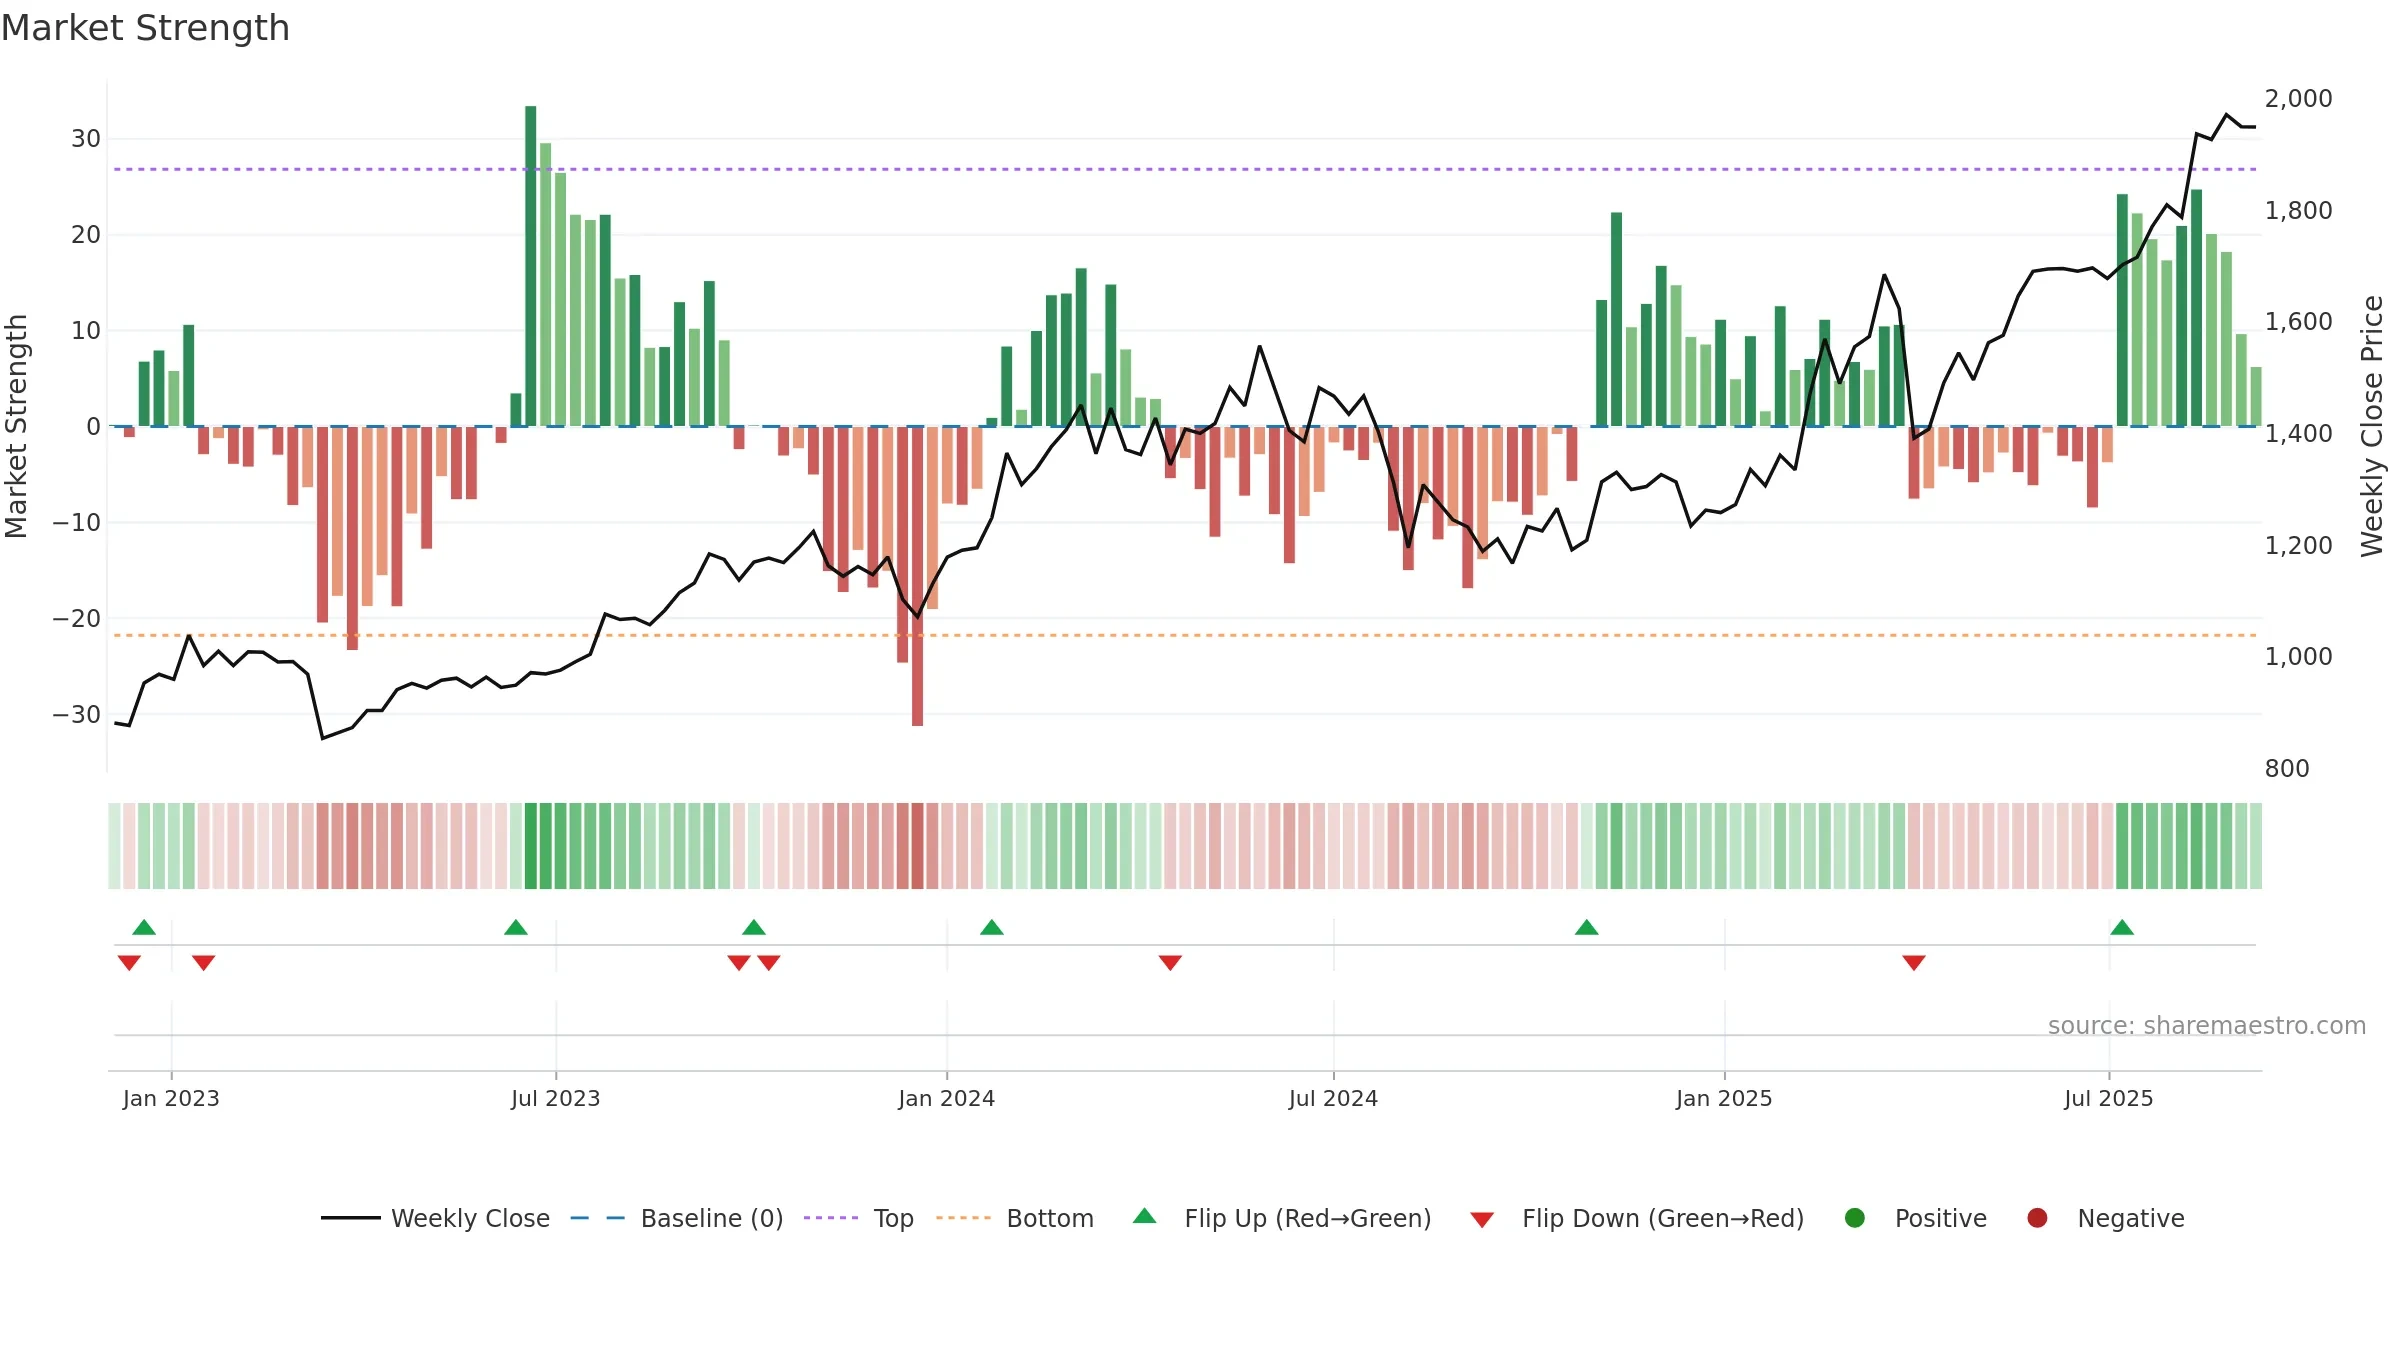Select the flip-up marker just after Jan 2024
Viewport: 2400px width, 1350px height.
992,927
